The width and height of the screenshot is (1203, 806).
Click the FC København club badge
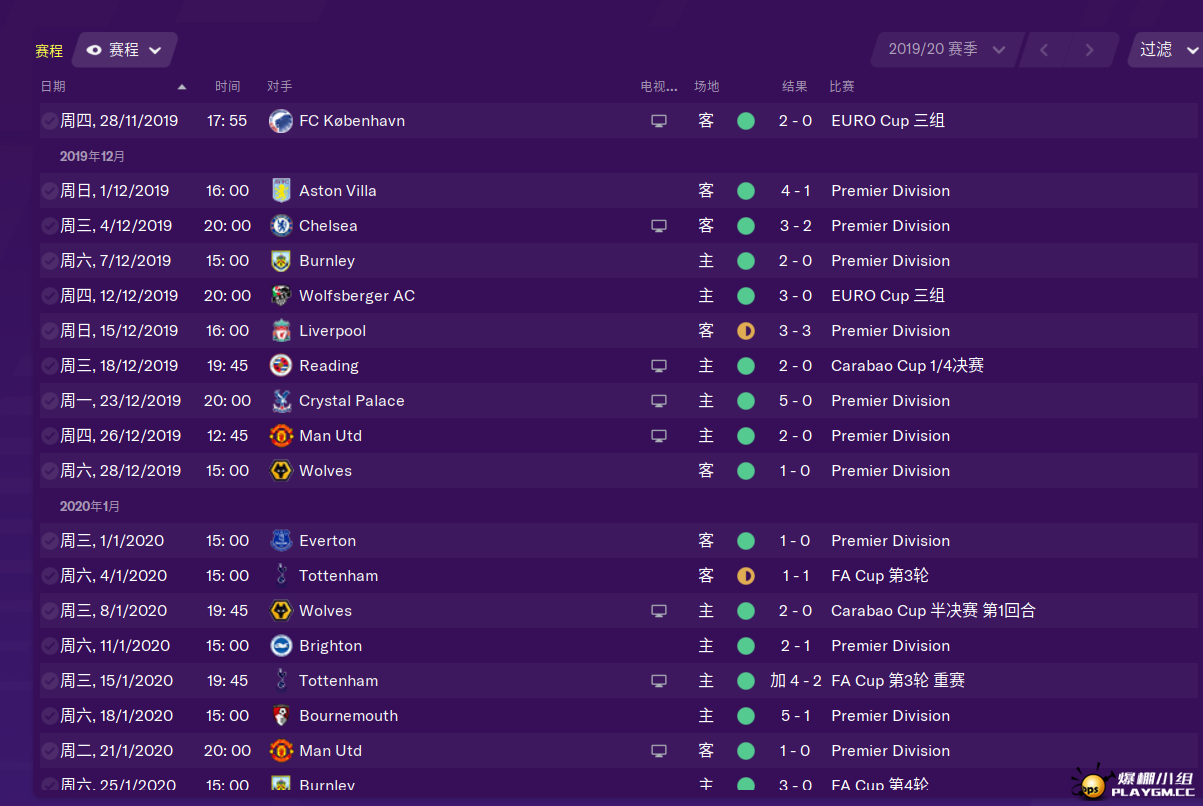(281, 121)
